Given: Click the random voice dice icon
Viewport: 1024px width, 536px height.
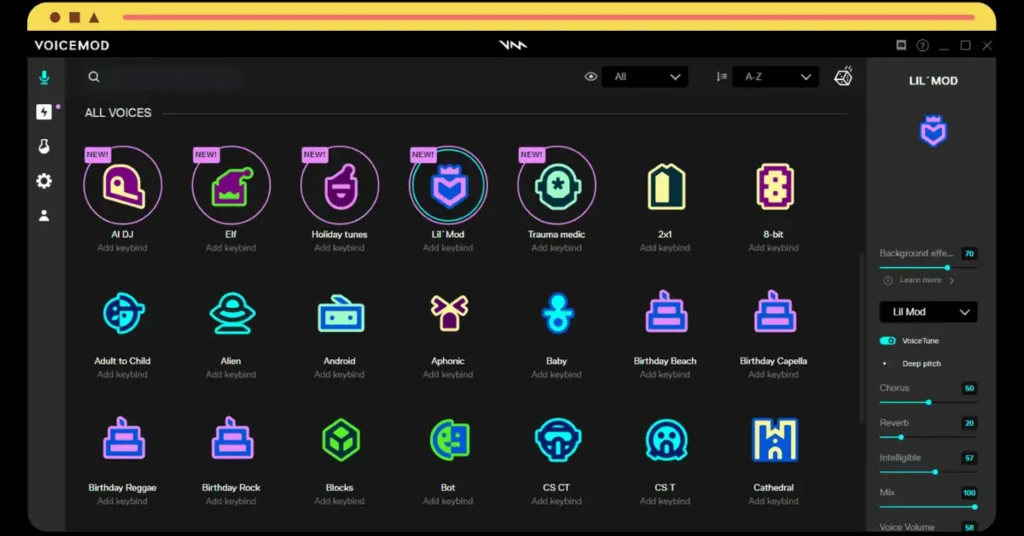Looking at the screenshot, I should coord(843,76).
